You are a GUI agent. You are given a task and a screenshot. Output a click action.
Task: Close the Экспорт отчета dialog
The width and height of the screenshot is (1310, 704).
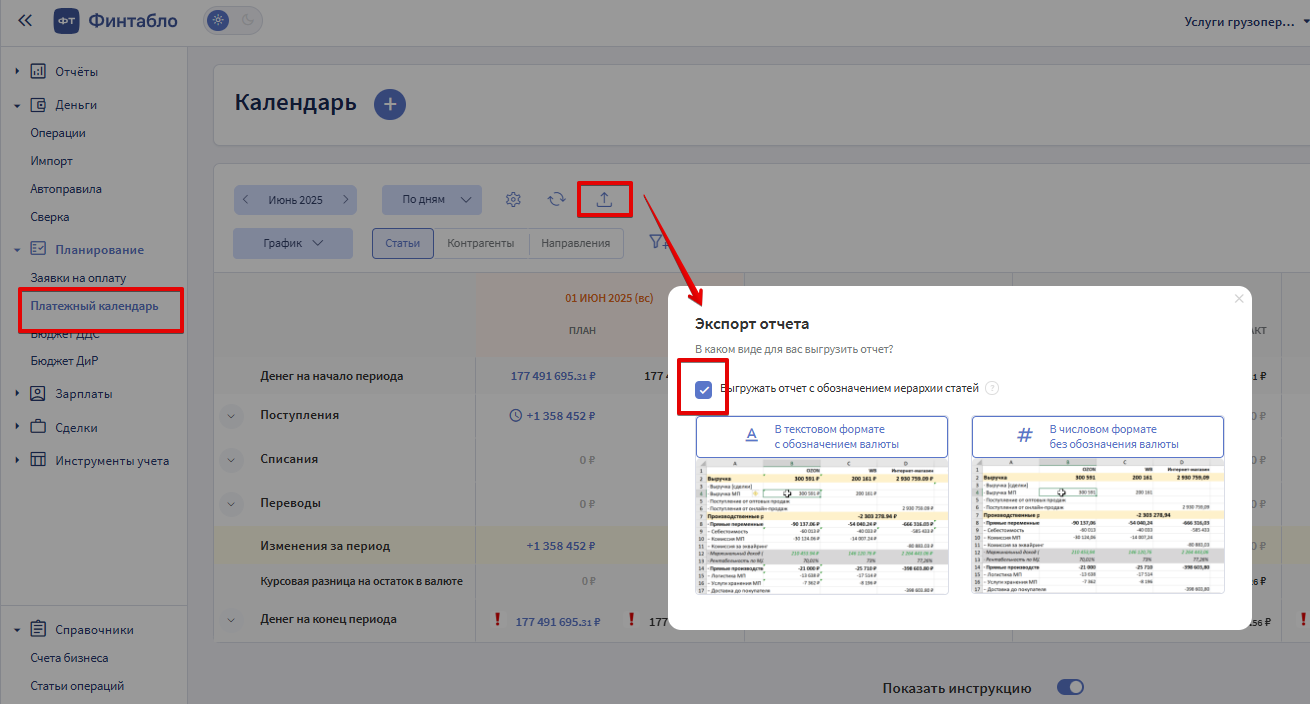(x=1239, y=298)
